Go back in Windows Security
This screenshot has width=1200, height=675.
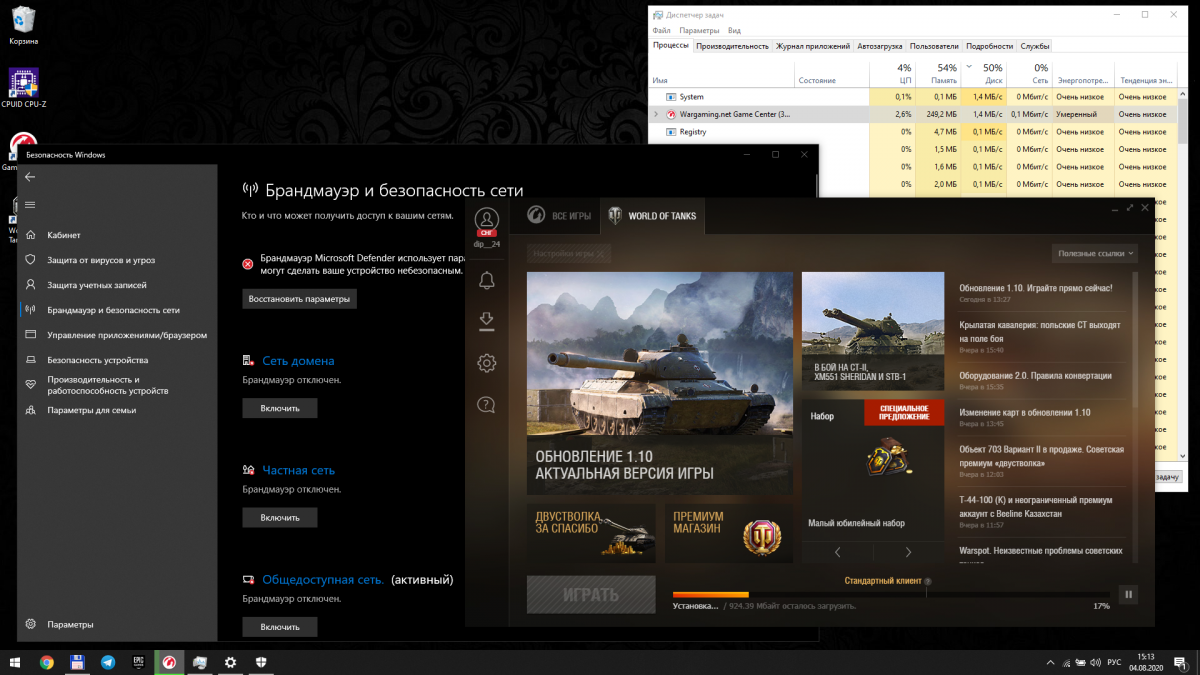click(30, 177)
